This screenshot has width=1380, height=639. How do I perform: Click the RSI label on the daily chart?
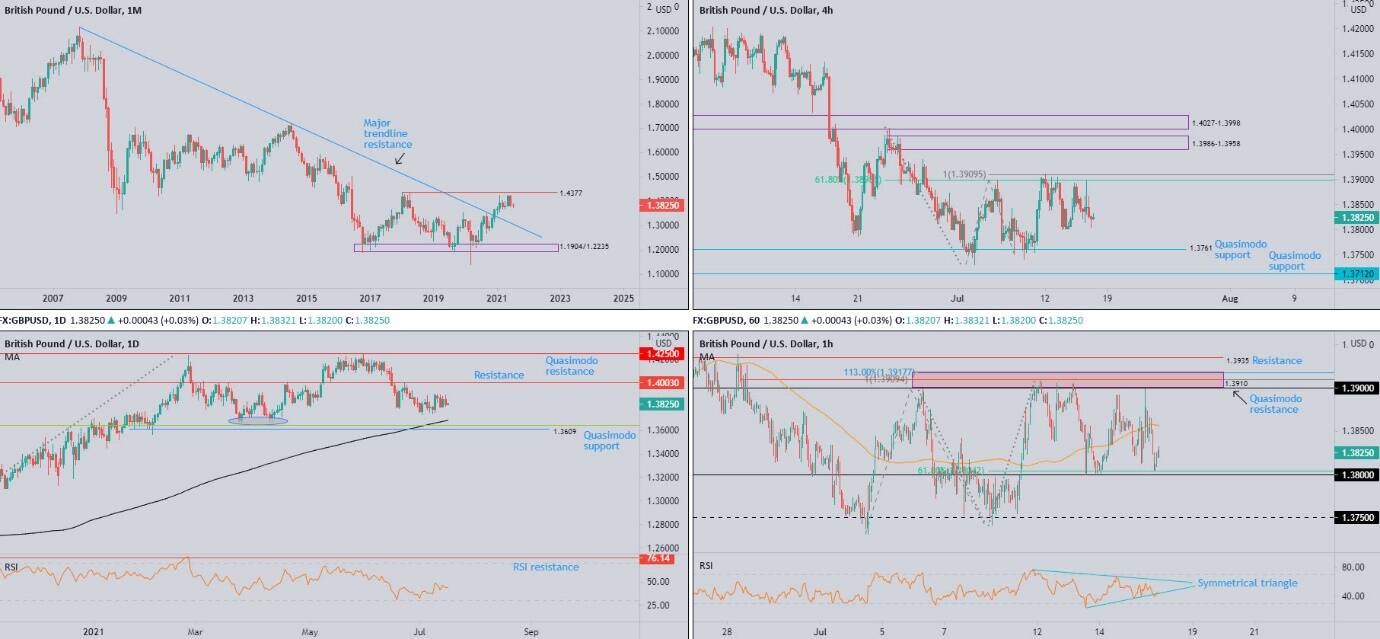(x=13, y=566)
